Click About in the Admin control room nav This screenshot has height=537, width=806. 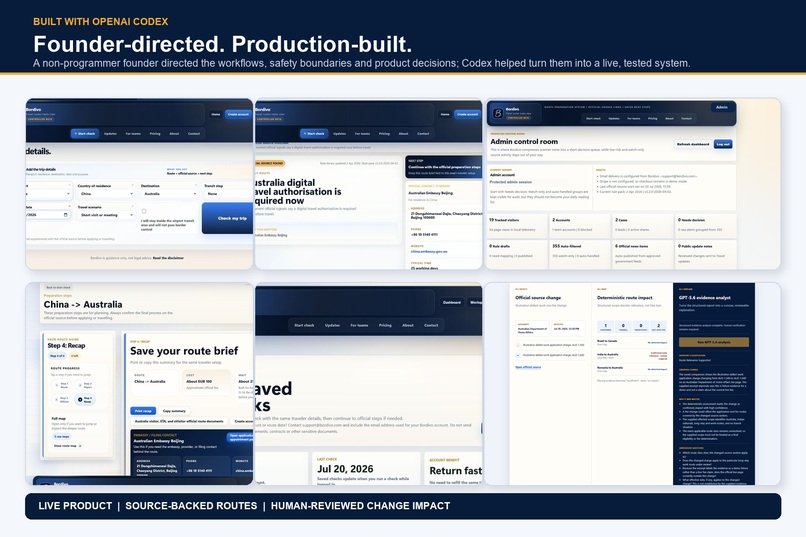[x=669, y=118]
